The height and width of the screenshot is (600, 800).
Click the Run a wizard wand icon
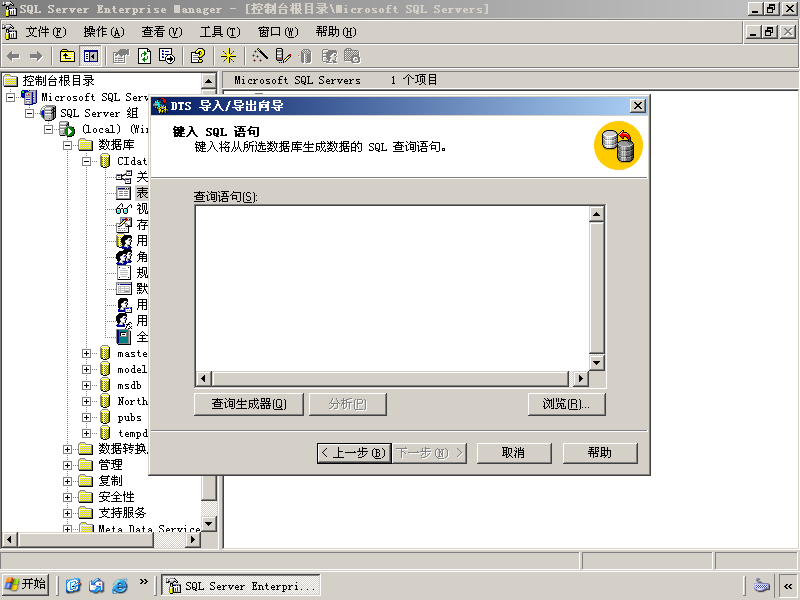pos(260,56)
